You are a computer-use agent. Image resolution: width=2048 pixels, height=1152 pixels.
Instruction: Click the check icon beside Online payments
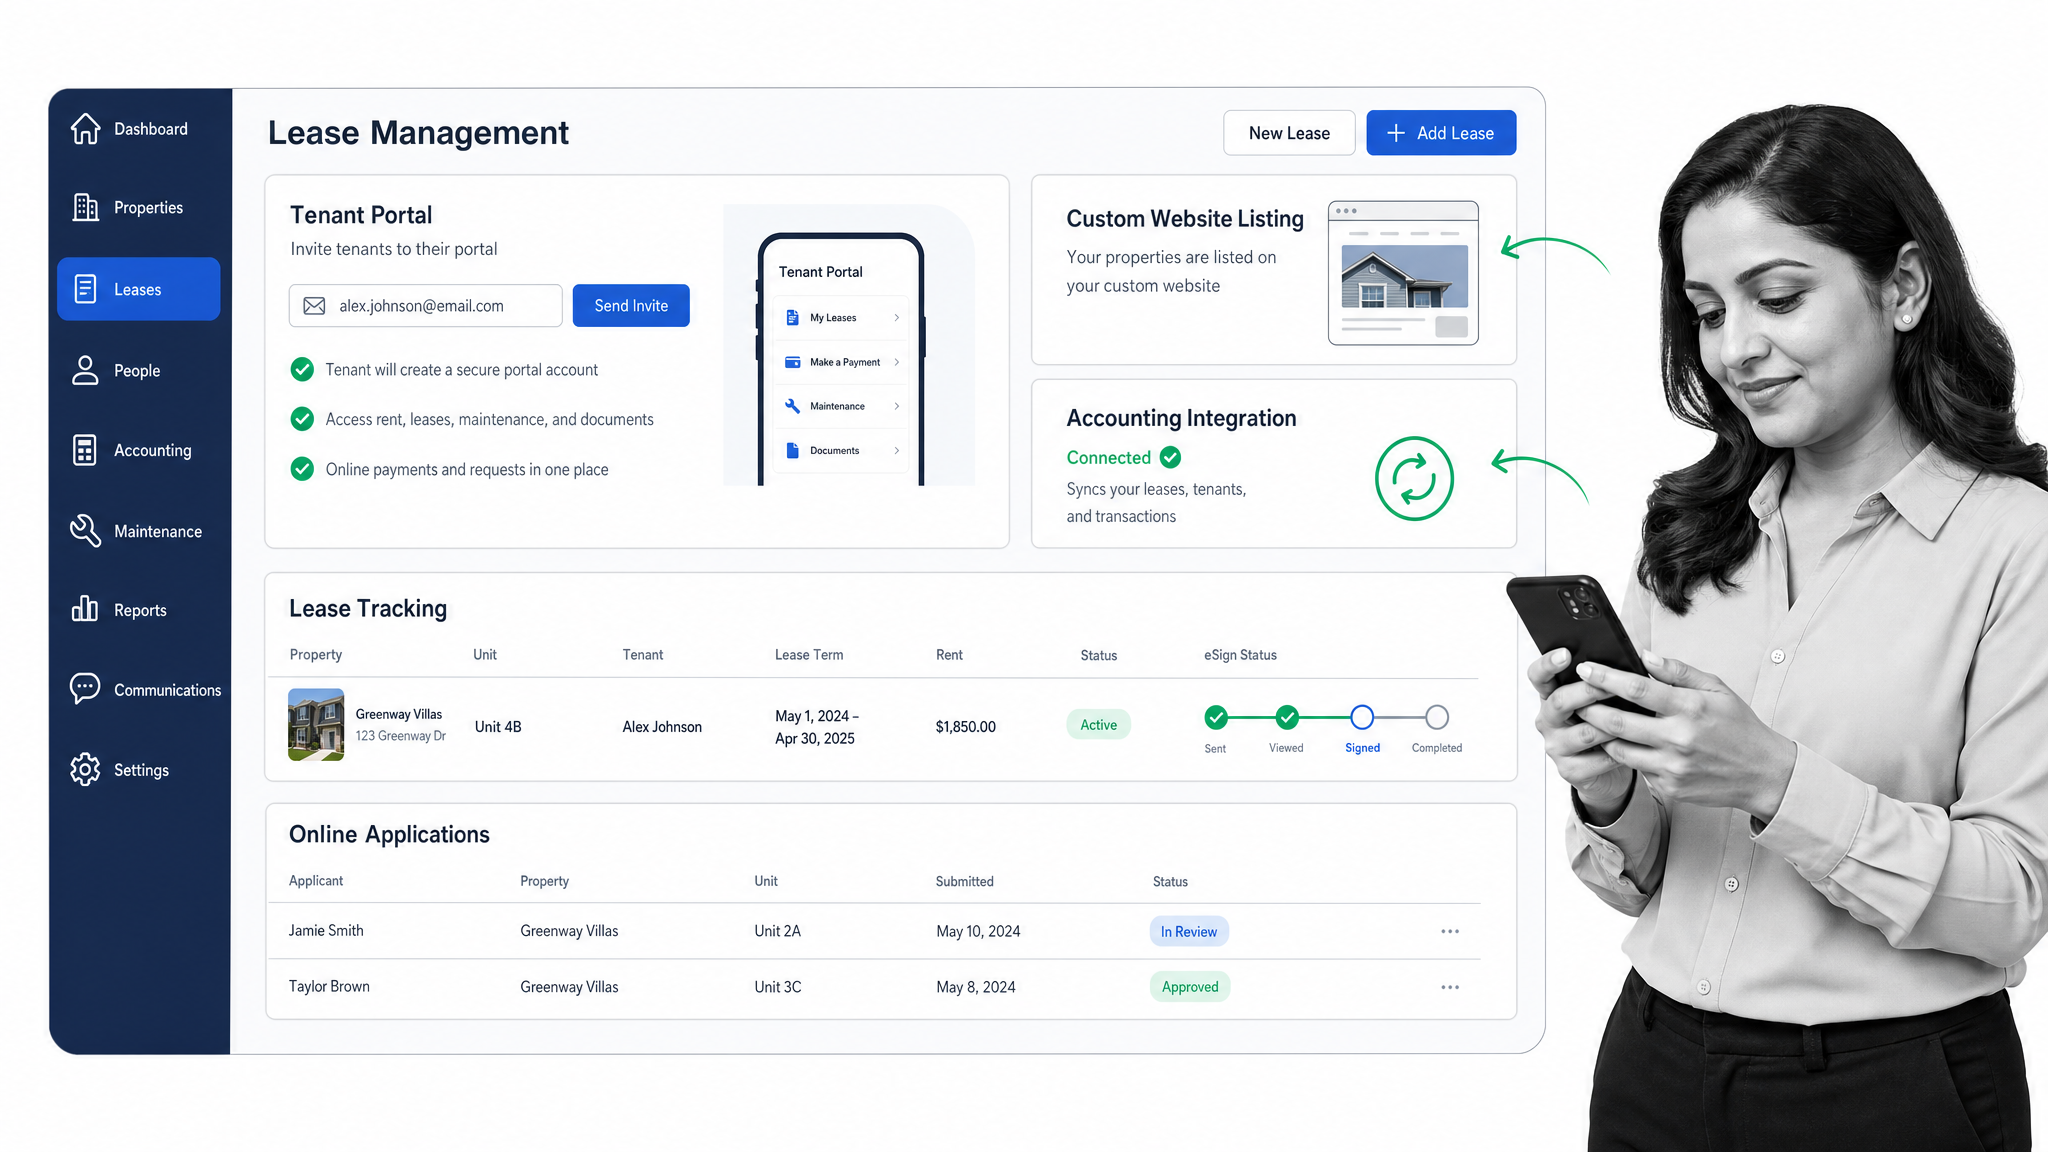(x=302, y=468)
